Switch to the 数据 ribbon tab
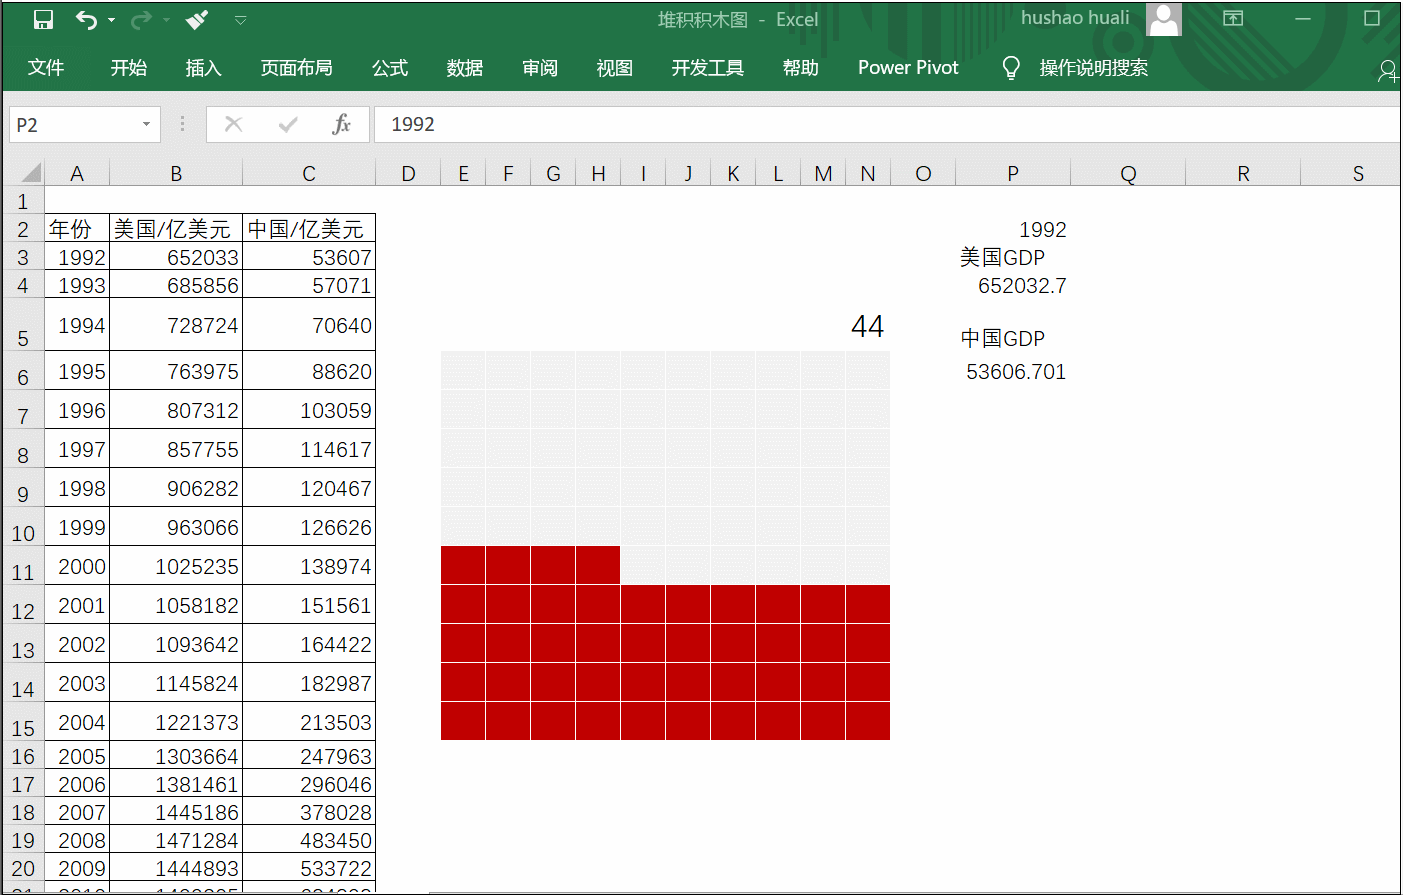Image resolution: width=1403 pixels, height=895 pixels. pyautogui.click(x=464, y=68)
